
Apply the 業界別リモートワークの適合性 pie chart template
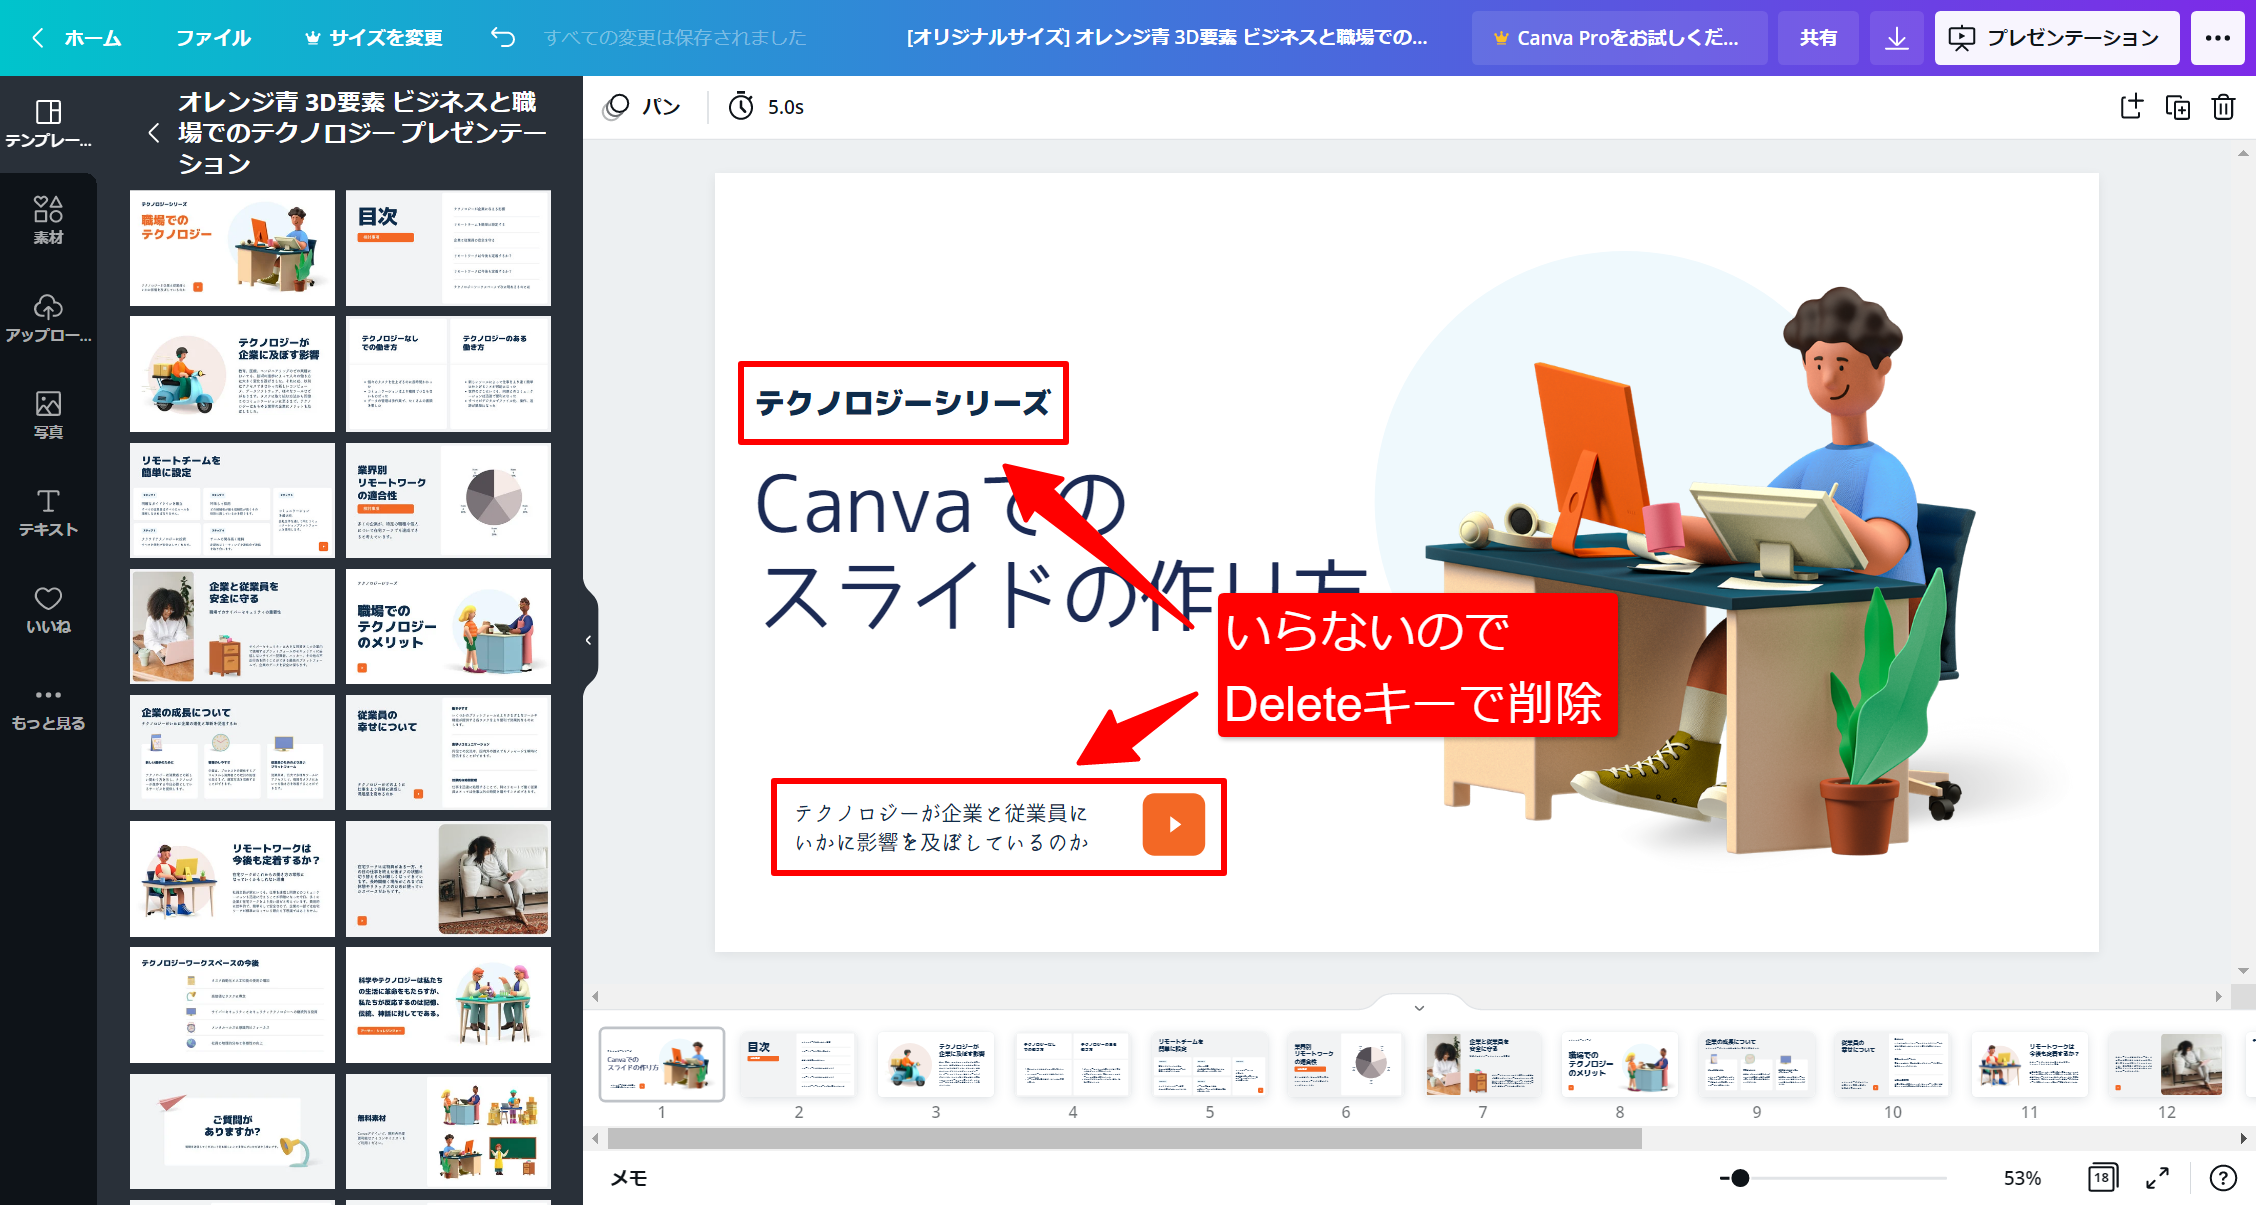point(448,500)
